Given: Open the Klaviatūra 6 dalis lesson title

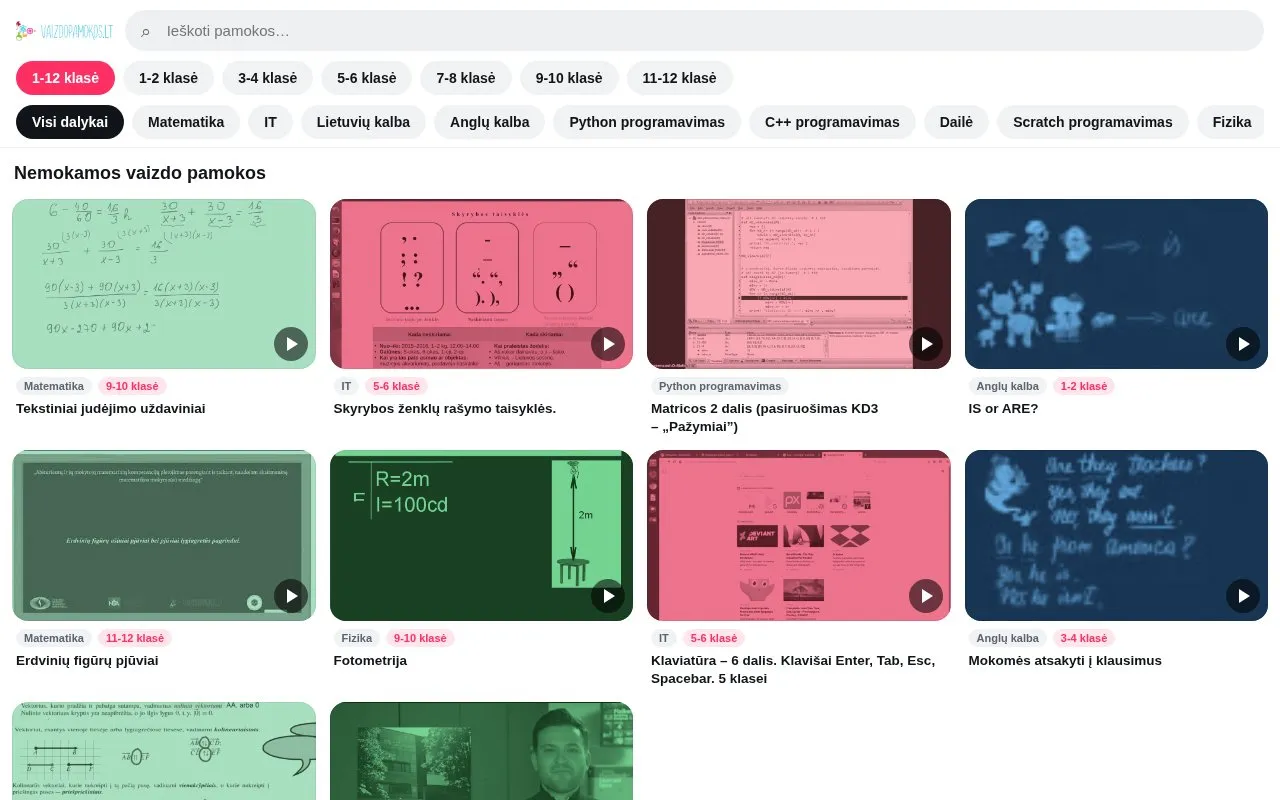Looking at the screenshot, I should point(793,670).
